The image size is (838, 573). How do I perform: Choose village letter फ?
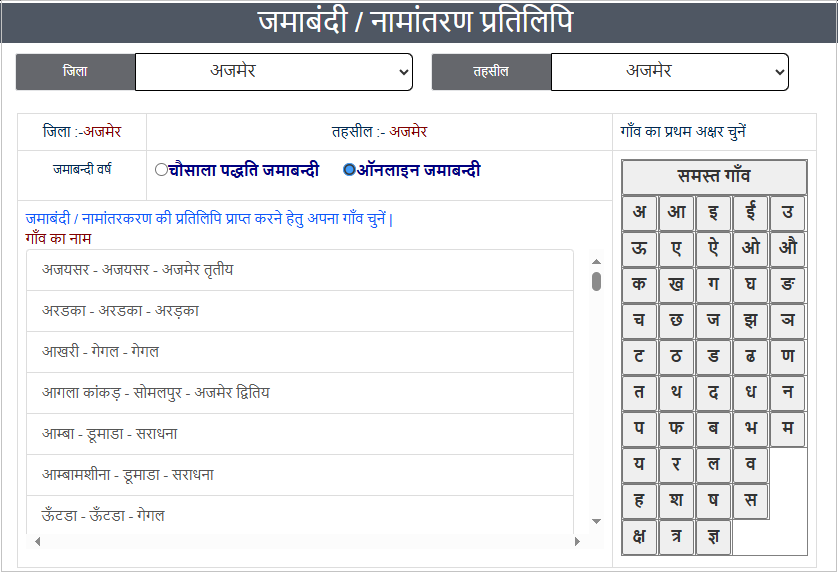(677, 429)
